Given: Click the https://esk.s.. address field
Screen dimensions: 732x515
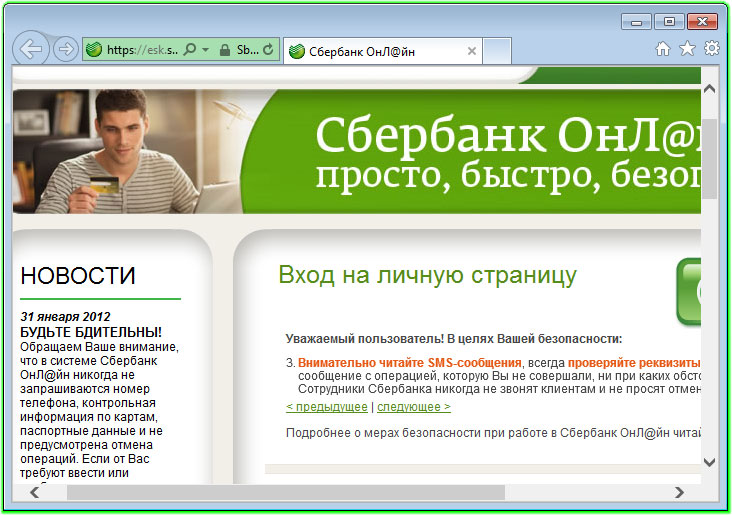Looking at the screenshot, I should tap(142, 50).
